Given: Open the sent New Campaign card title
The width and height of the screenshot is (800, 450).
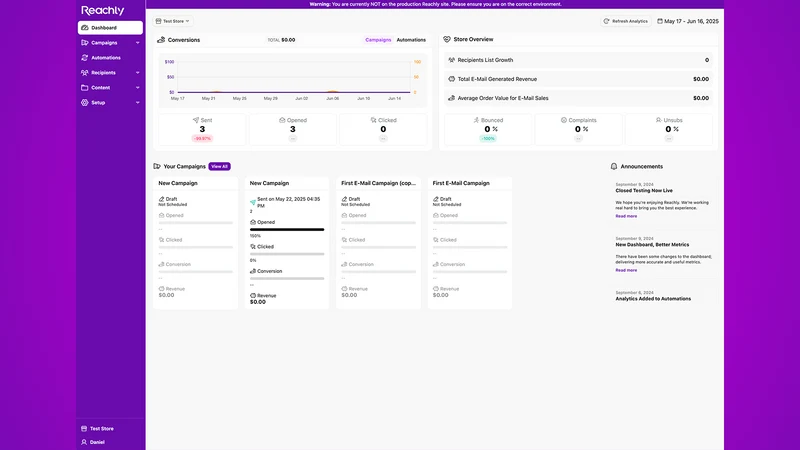Looking at the screenshot, I should click(269, 183).
